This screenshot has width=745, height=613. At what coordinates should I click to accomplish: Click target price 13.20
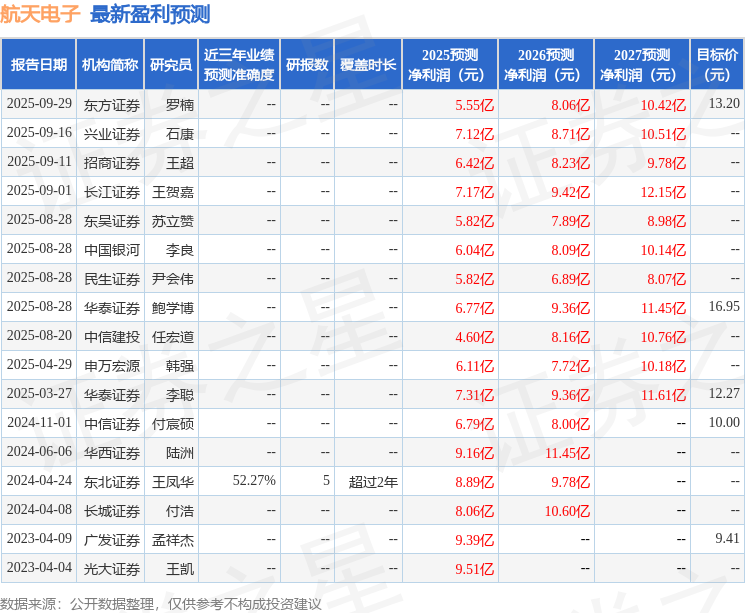[x=724, y=103]
